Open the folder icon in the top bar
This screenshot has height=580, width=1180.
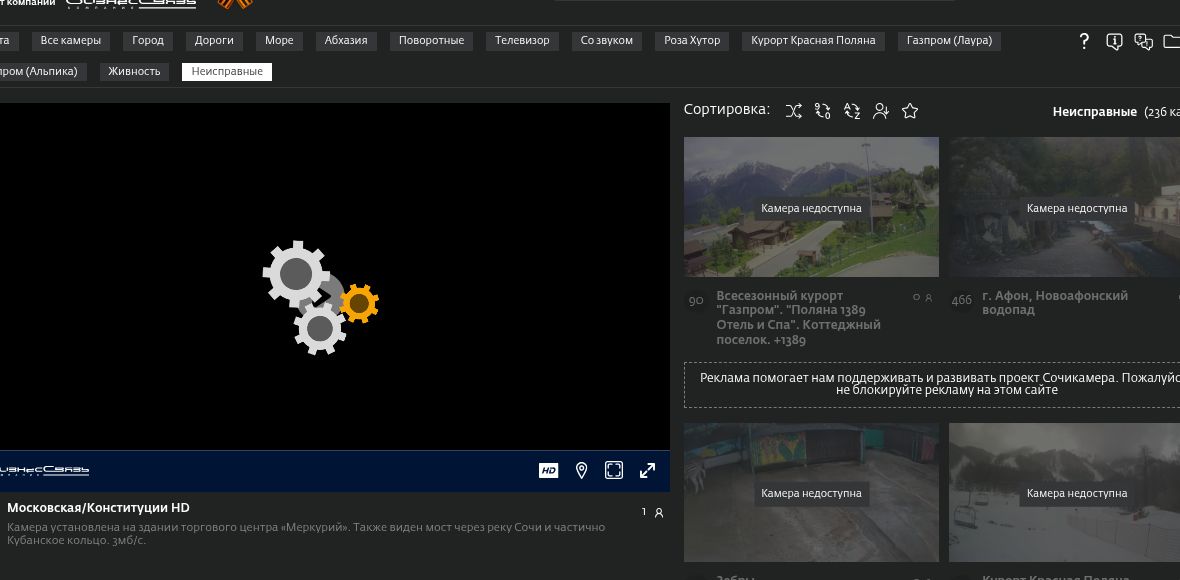tap(1172, 41)
